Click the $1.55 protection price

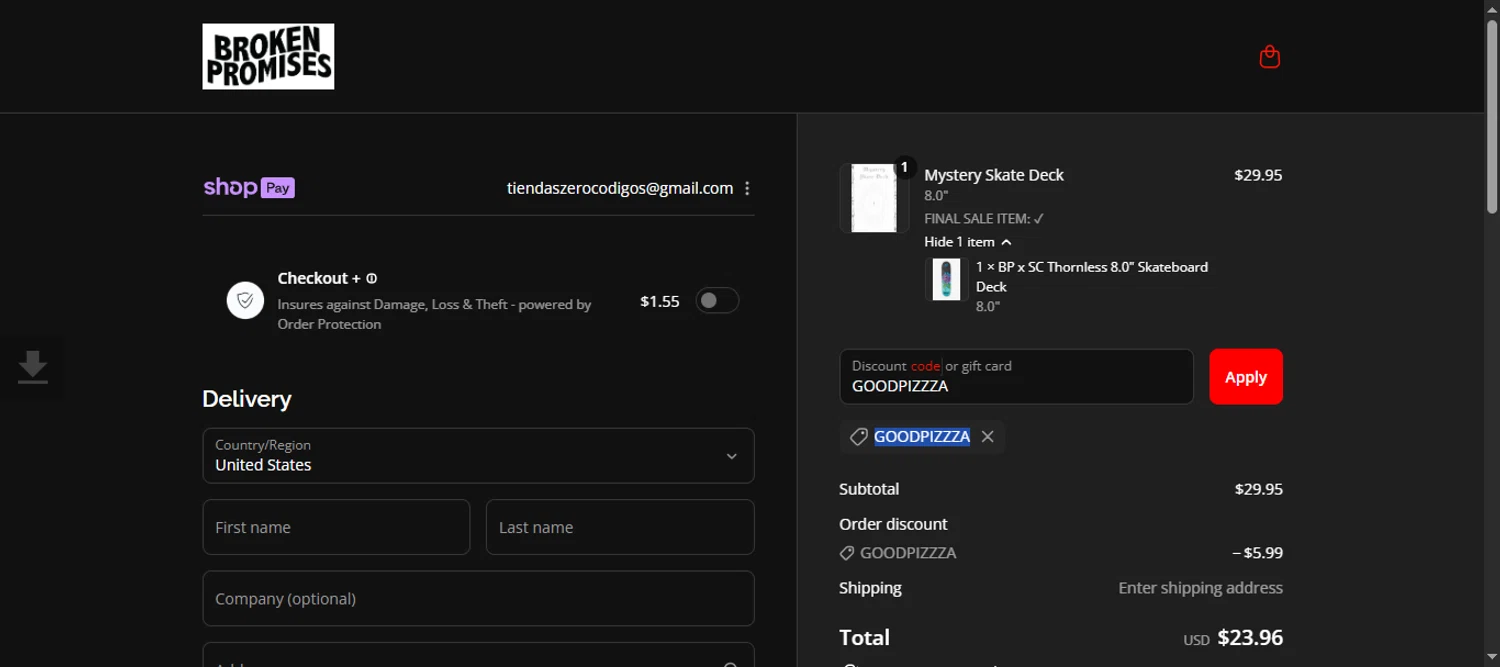[x=660, y=301]
